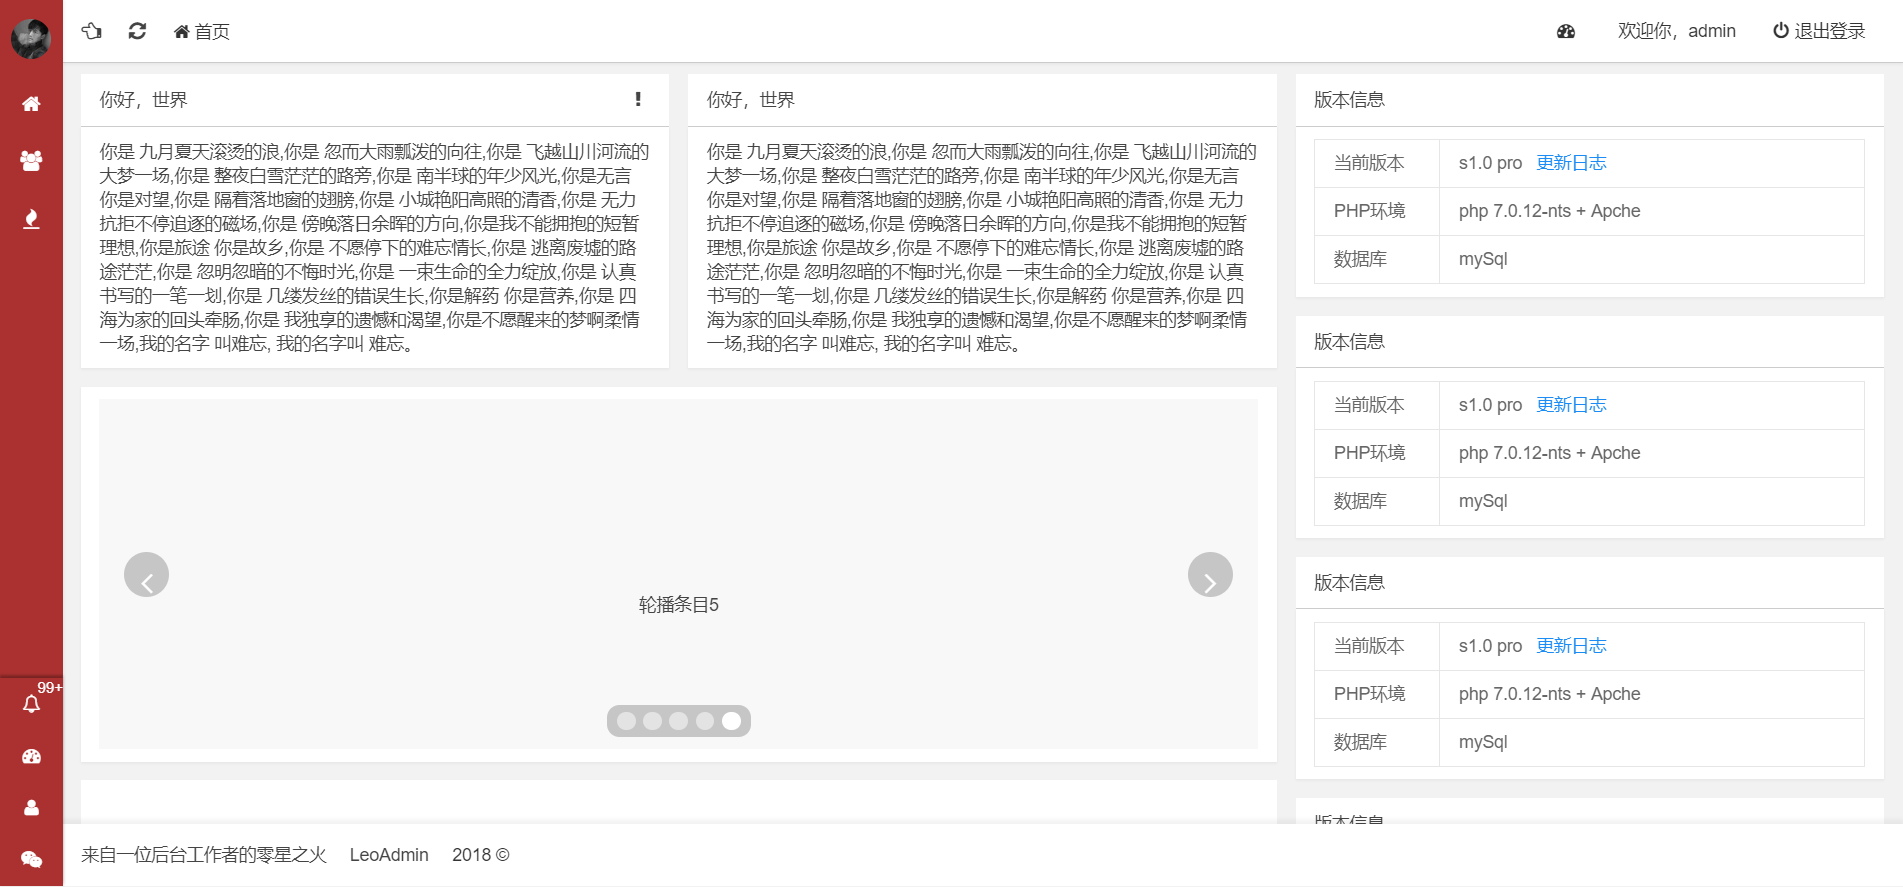Open 更新日志 link in first version card
The width and height of the screenshot is (1903, 887).
[1571, 163]
